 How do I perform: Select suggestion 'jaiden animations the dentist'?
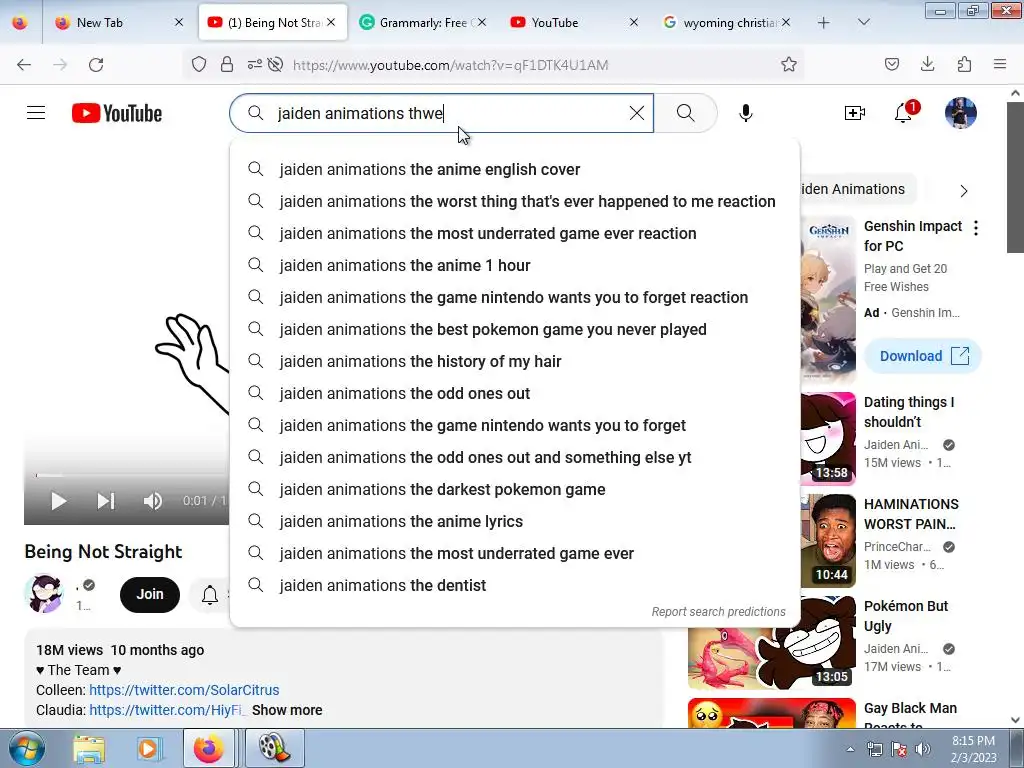pos(515,585)
